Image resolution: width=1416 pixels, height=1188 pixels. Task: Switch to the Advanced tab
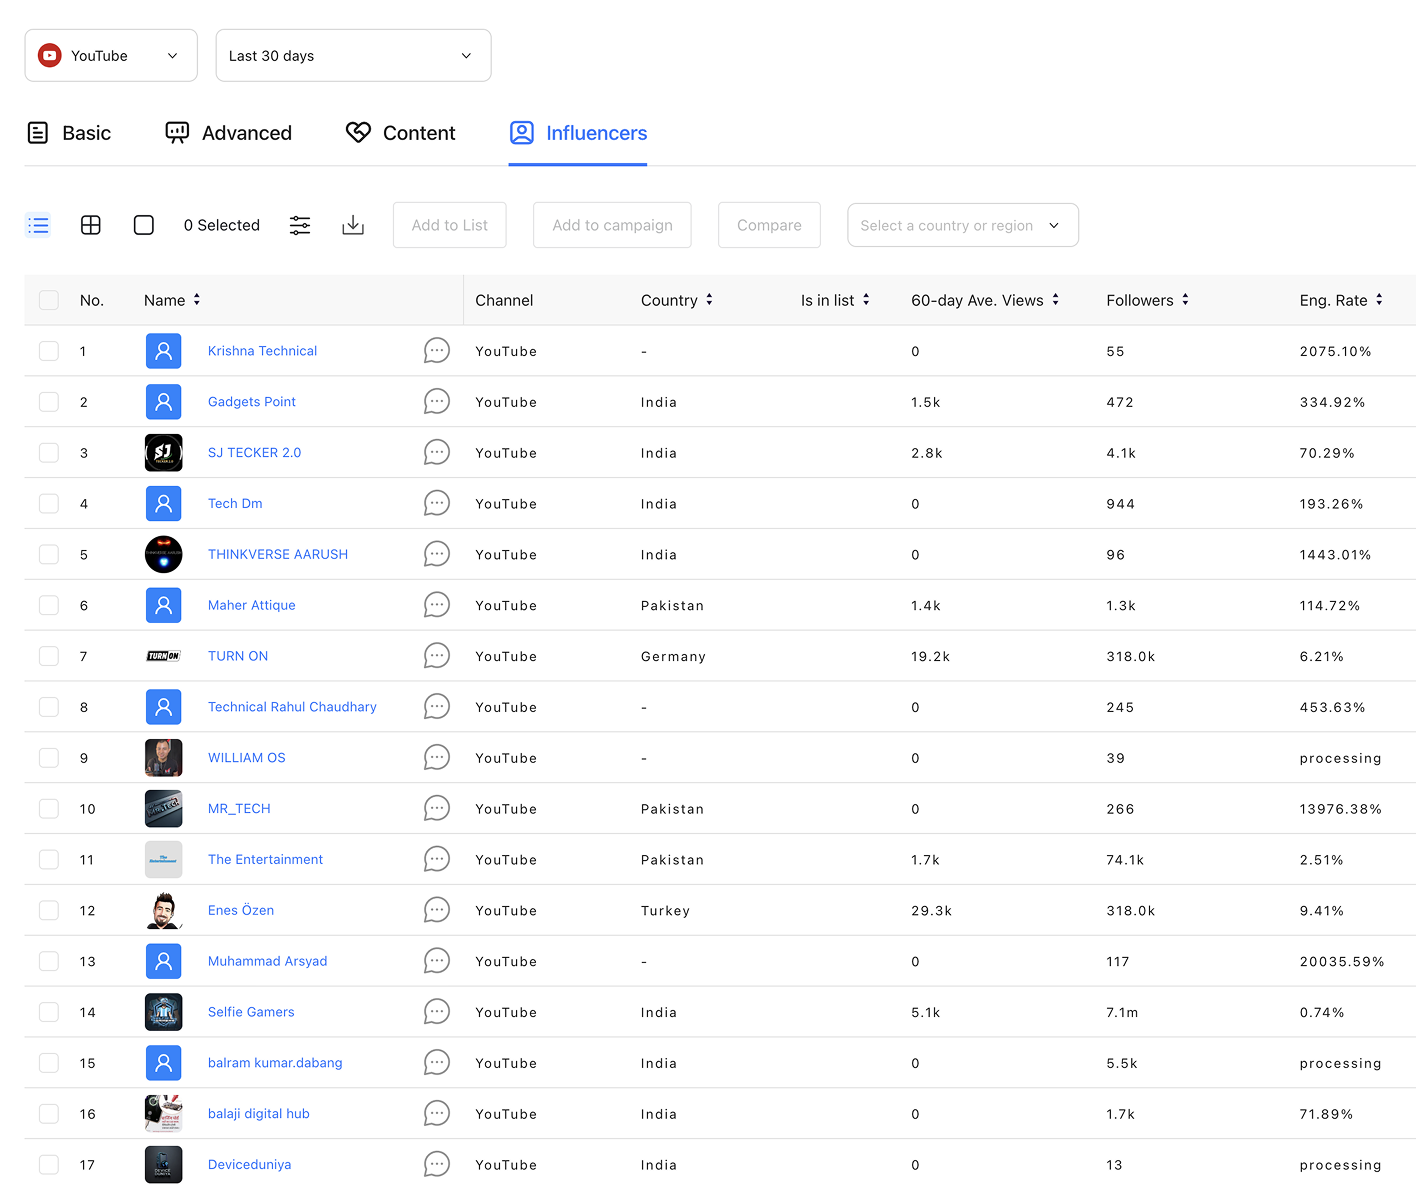[x=228, y=133]
